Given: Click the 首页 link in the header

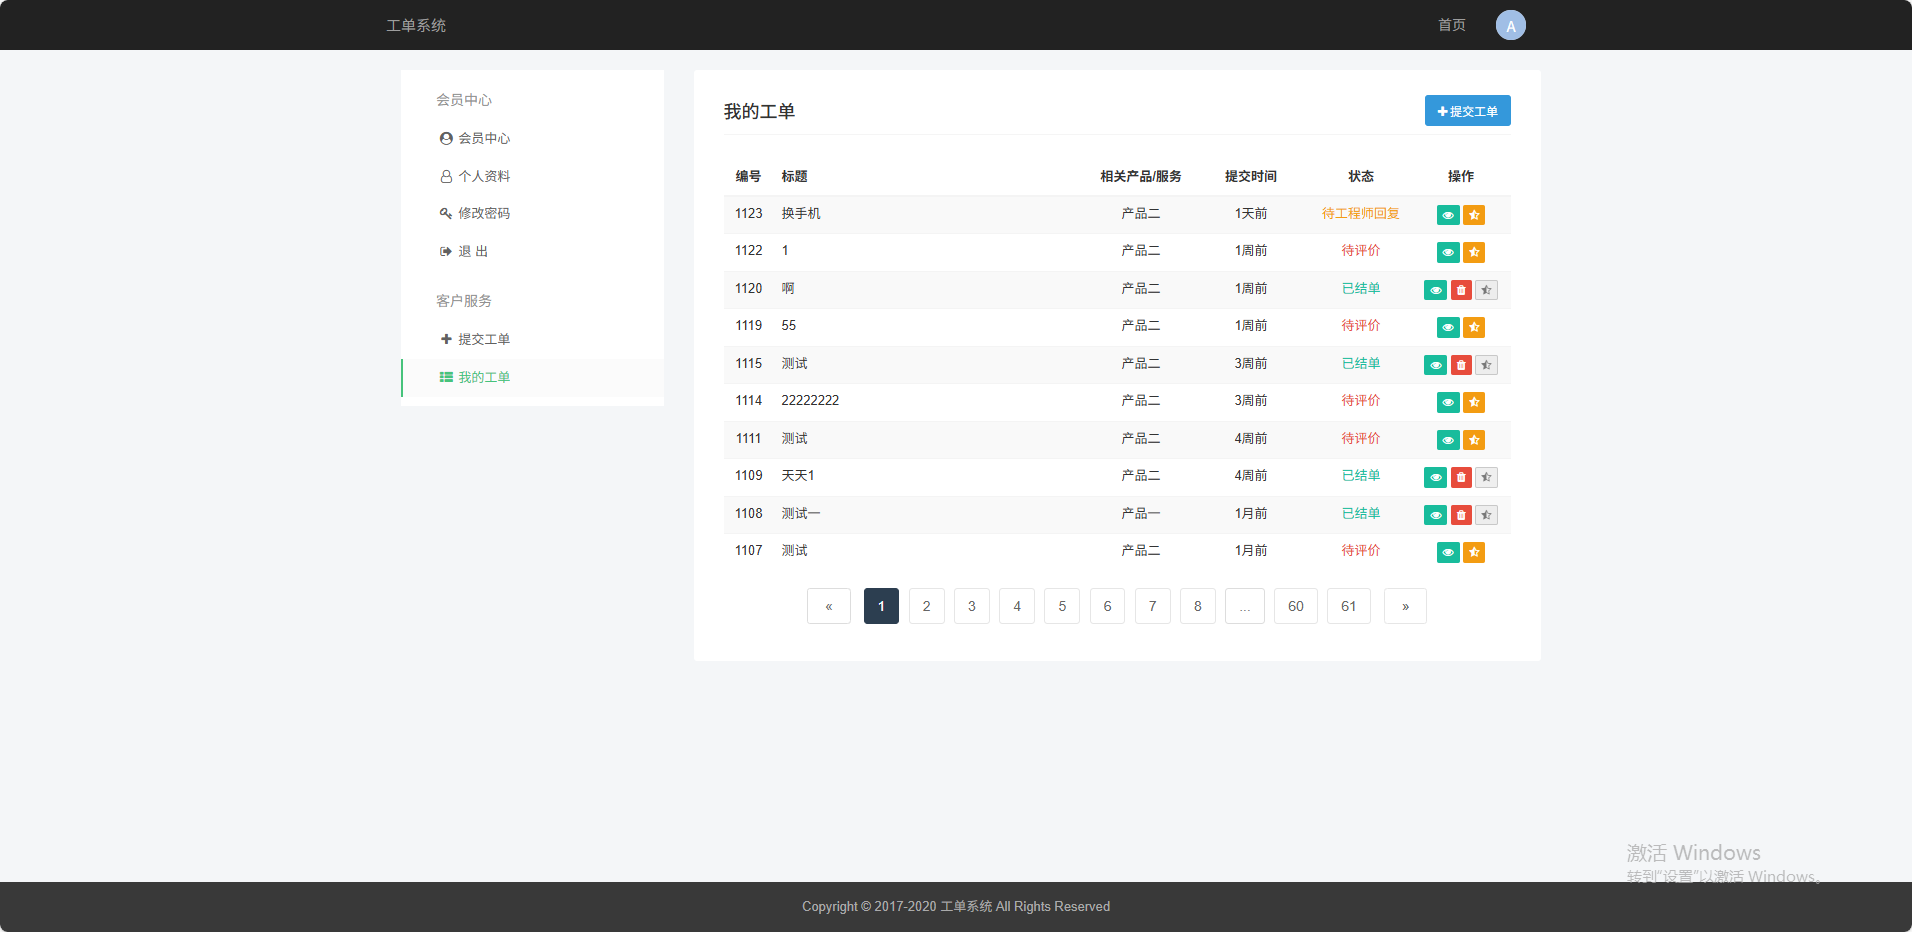Looking at the screenshot, I should tap(1451, 25).
